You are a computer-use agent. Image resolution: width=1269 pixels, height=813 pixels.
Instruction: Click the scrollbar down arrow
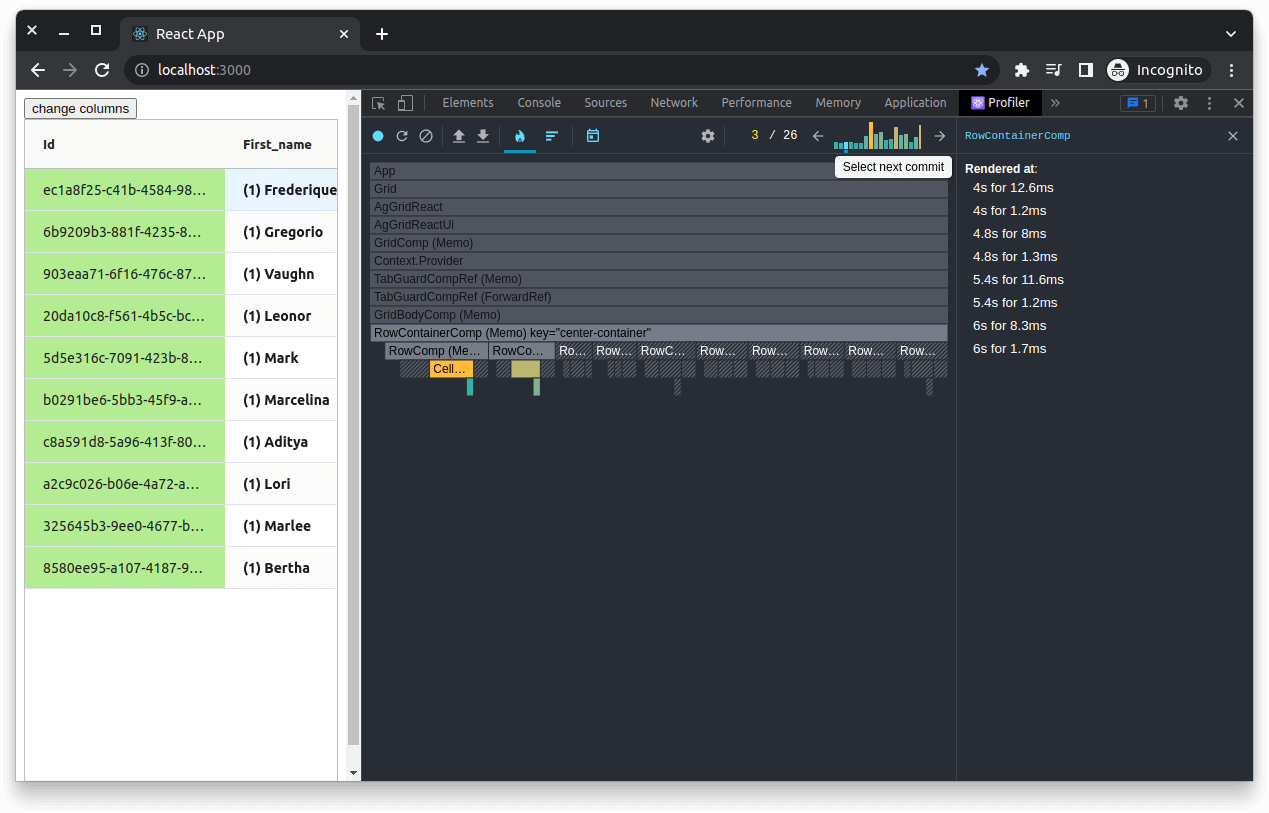(352, 773)
